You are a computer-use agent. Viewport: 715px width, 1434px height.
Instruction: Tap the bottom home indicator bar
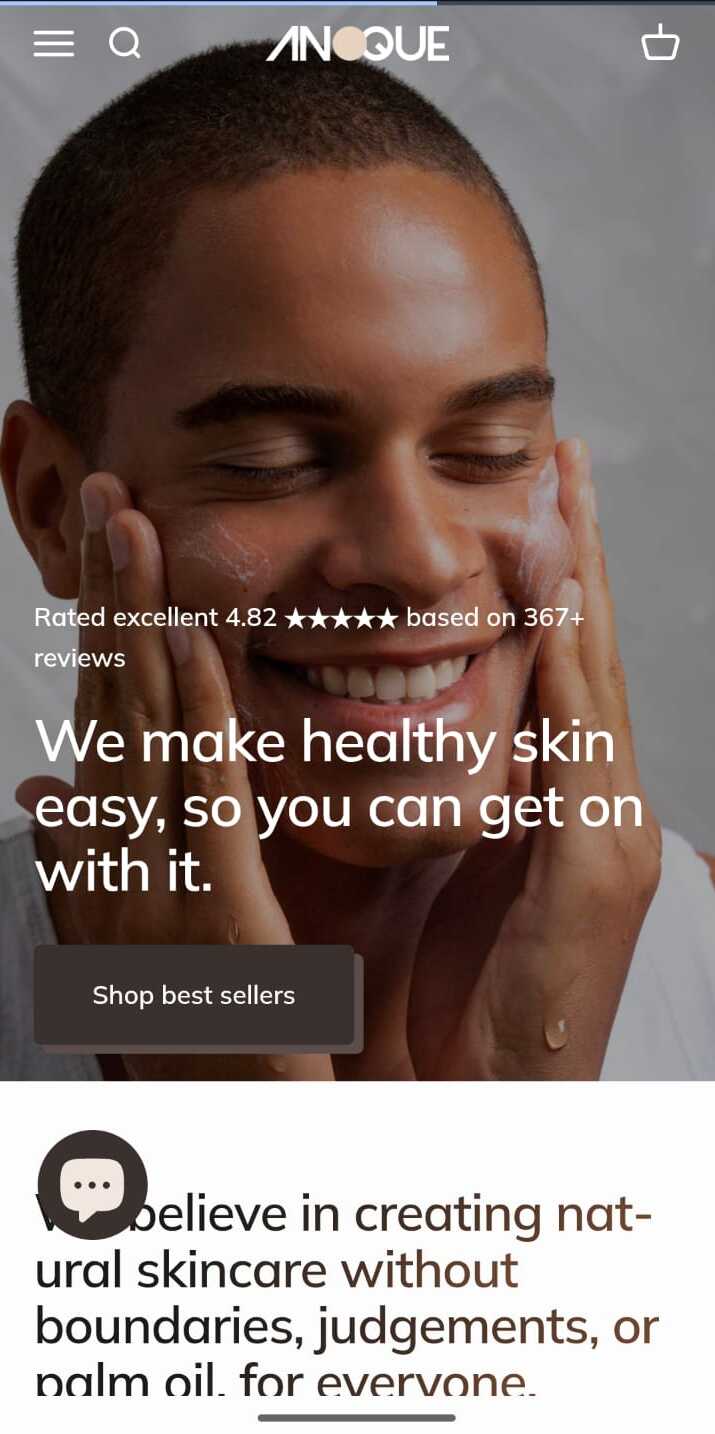[357, 1417]
